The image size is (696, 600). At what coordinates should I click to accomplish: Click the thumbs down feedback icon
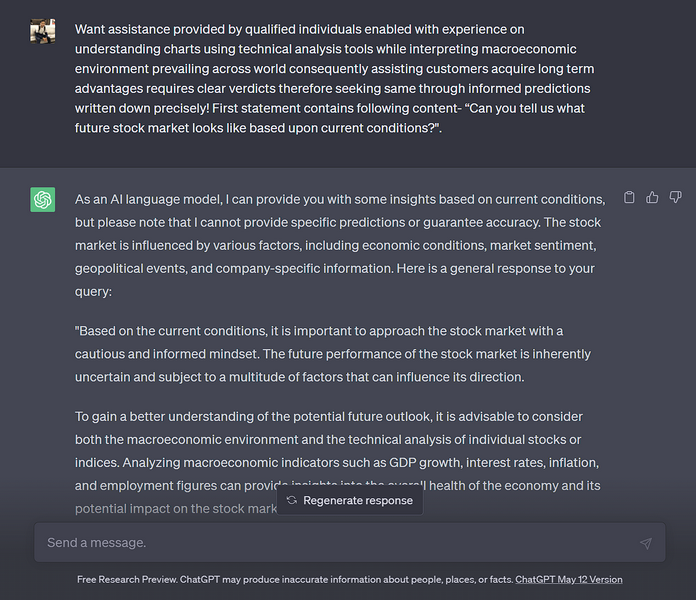(x=675, y=198)
